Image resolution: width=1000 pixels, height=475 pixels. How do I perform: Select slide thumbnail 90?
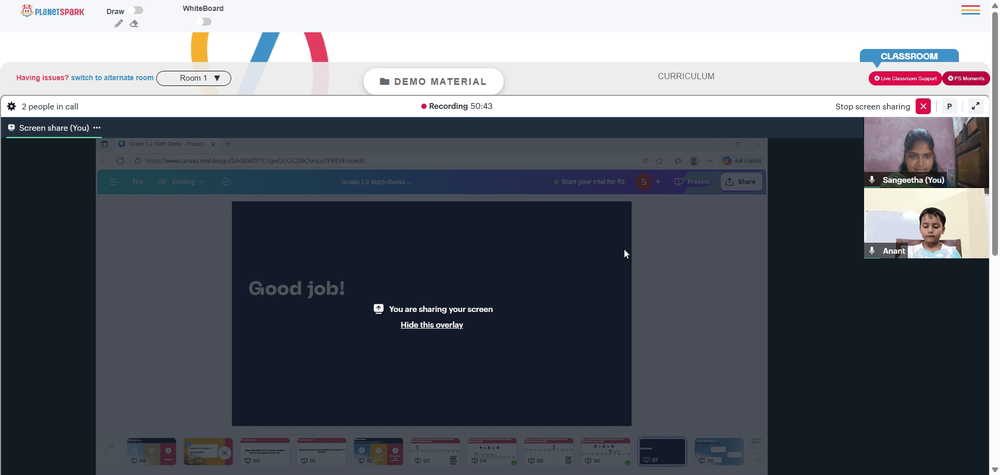(265, 451)
